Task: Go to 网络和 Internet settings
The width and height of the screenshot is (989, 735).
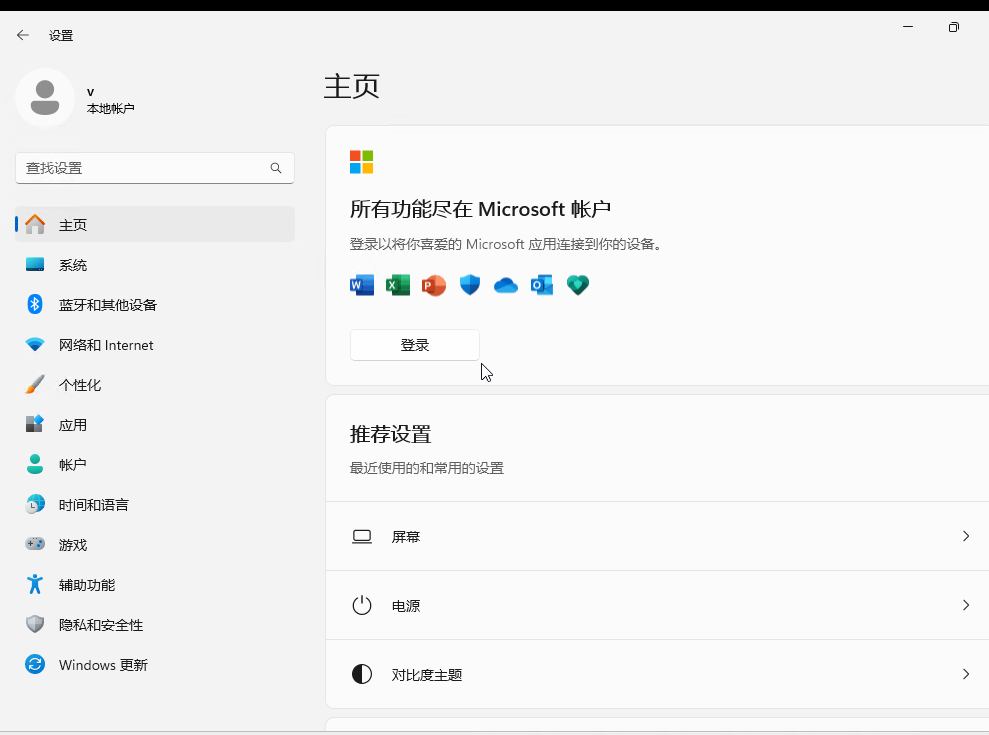Action: click(x=106, y=345)
